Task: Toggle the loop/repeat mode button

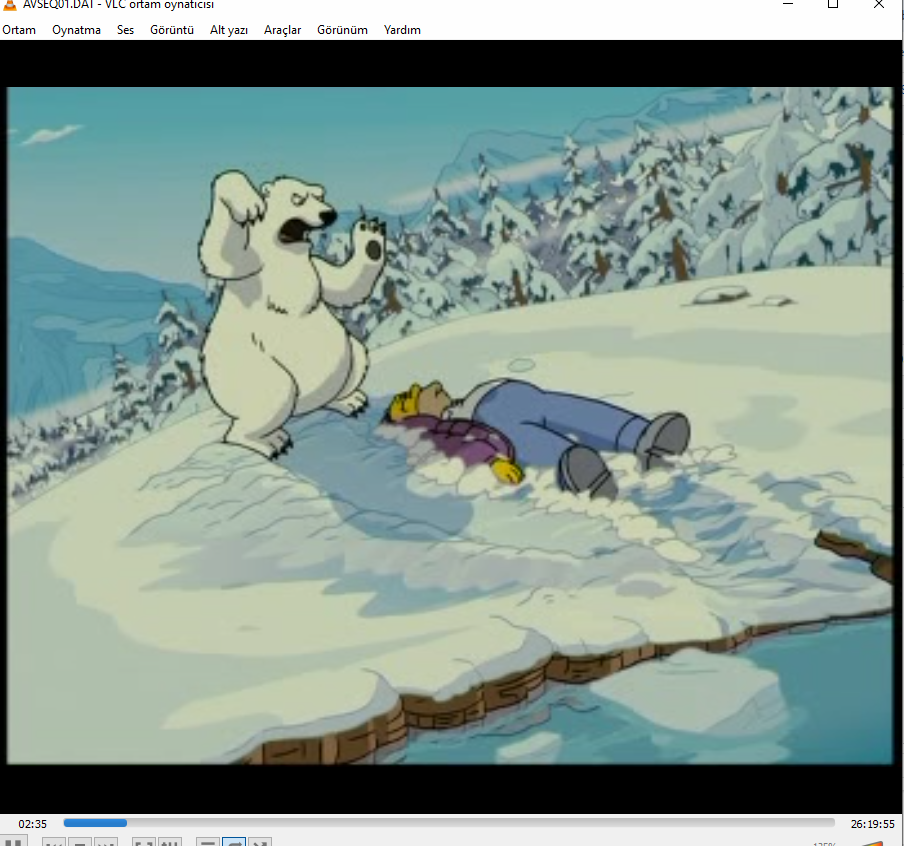Action: (x=234, y=843)
